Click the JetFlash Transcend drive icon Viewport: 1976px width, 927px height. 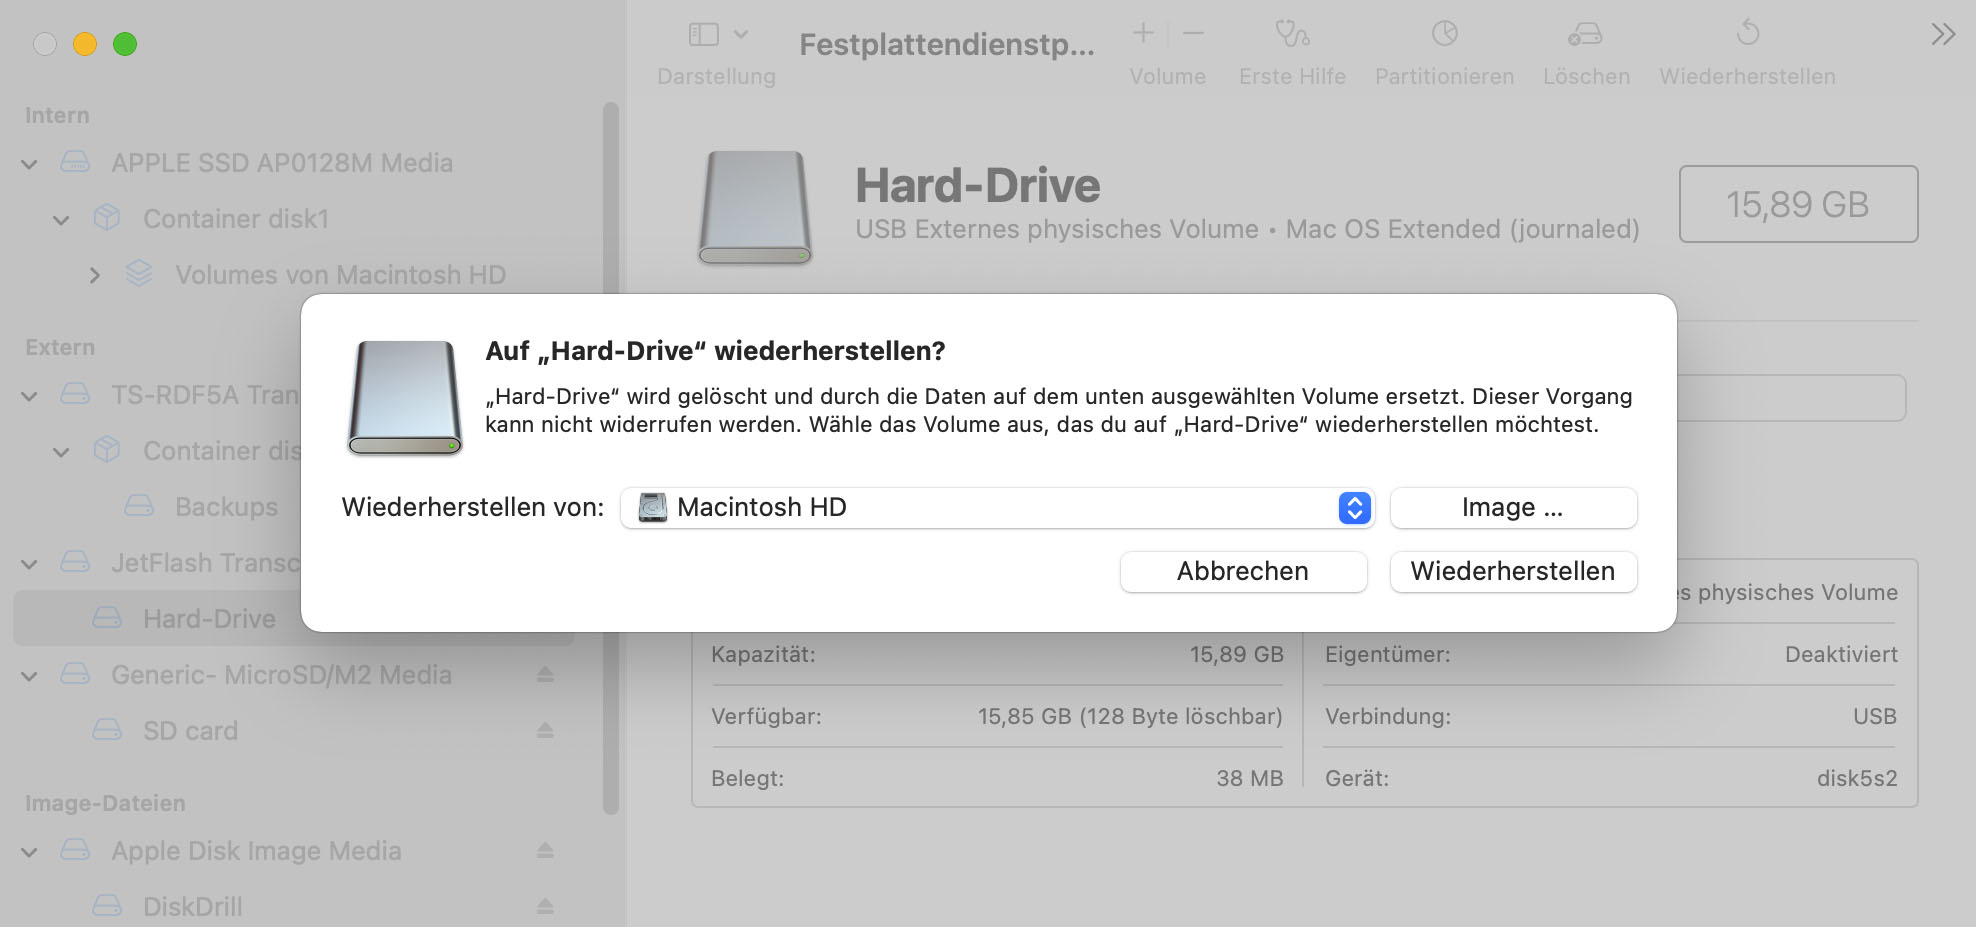click(x=75, y=562)
